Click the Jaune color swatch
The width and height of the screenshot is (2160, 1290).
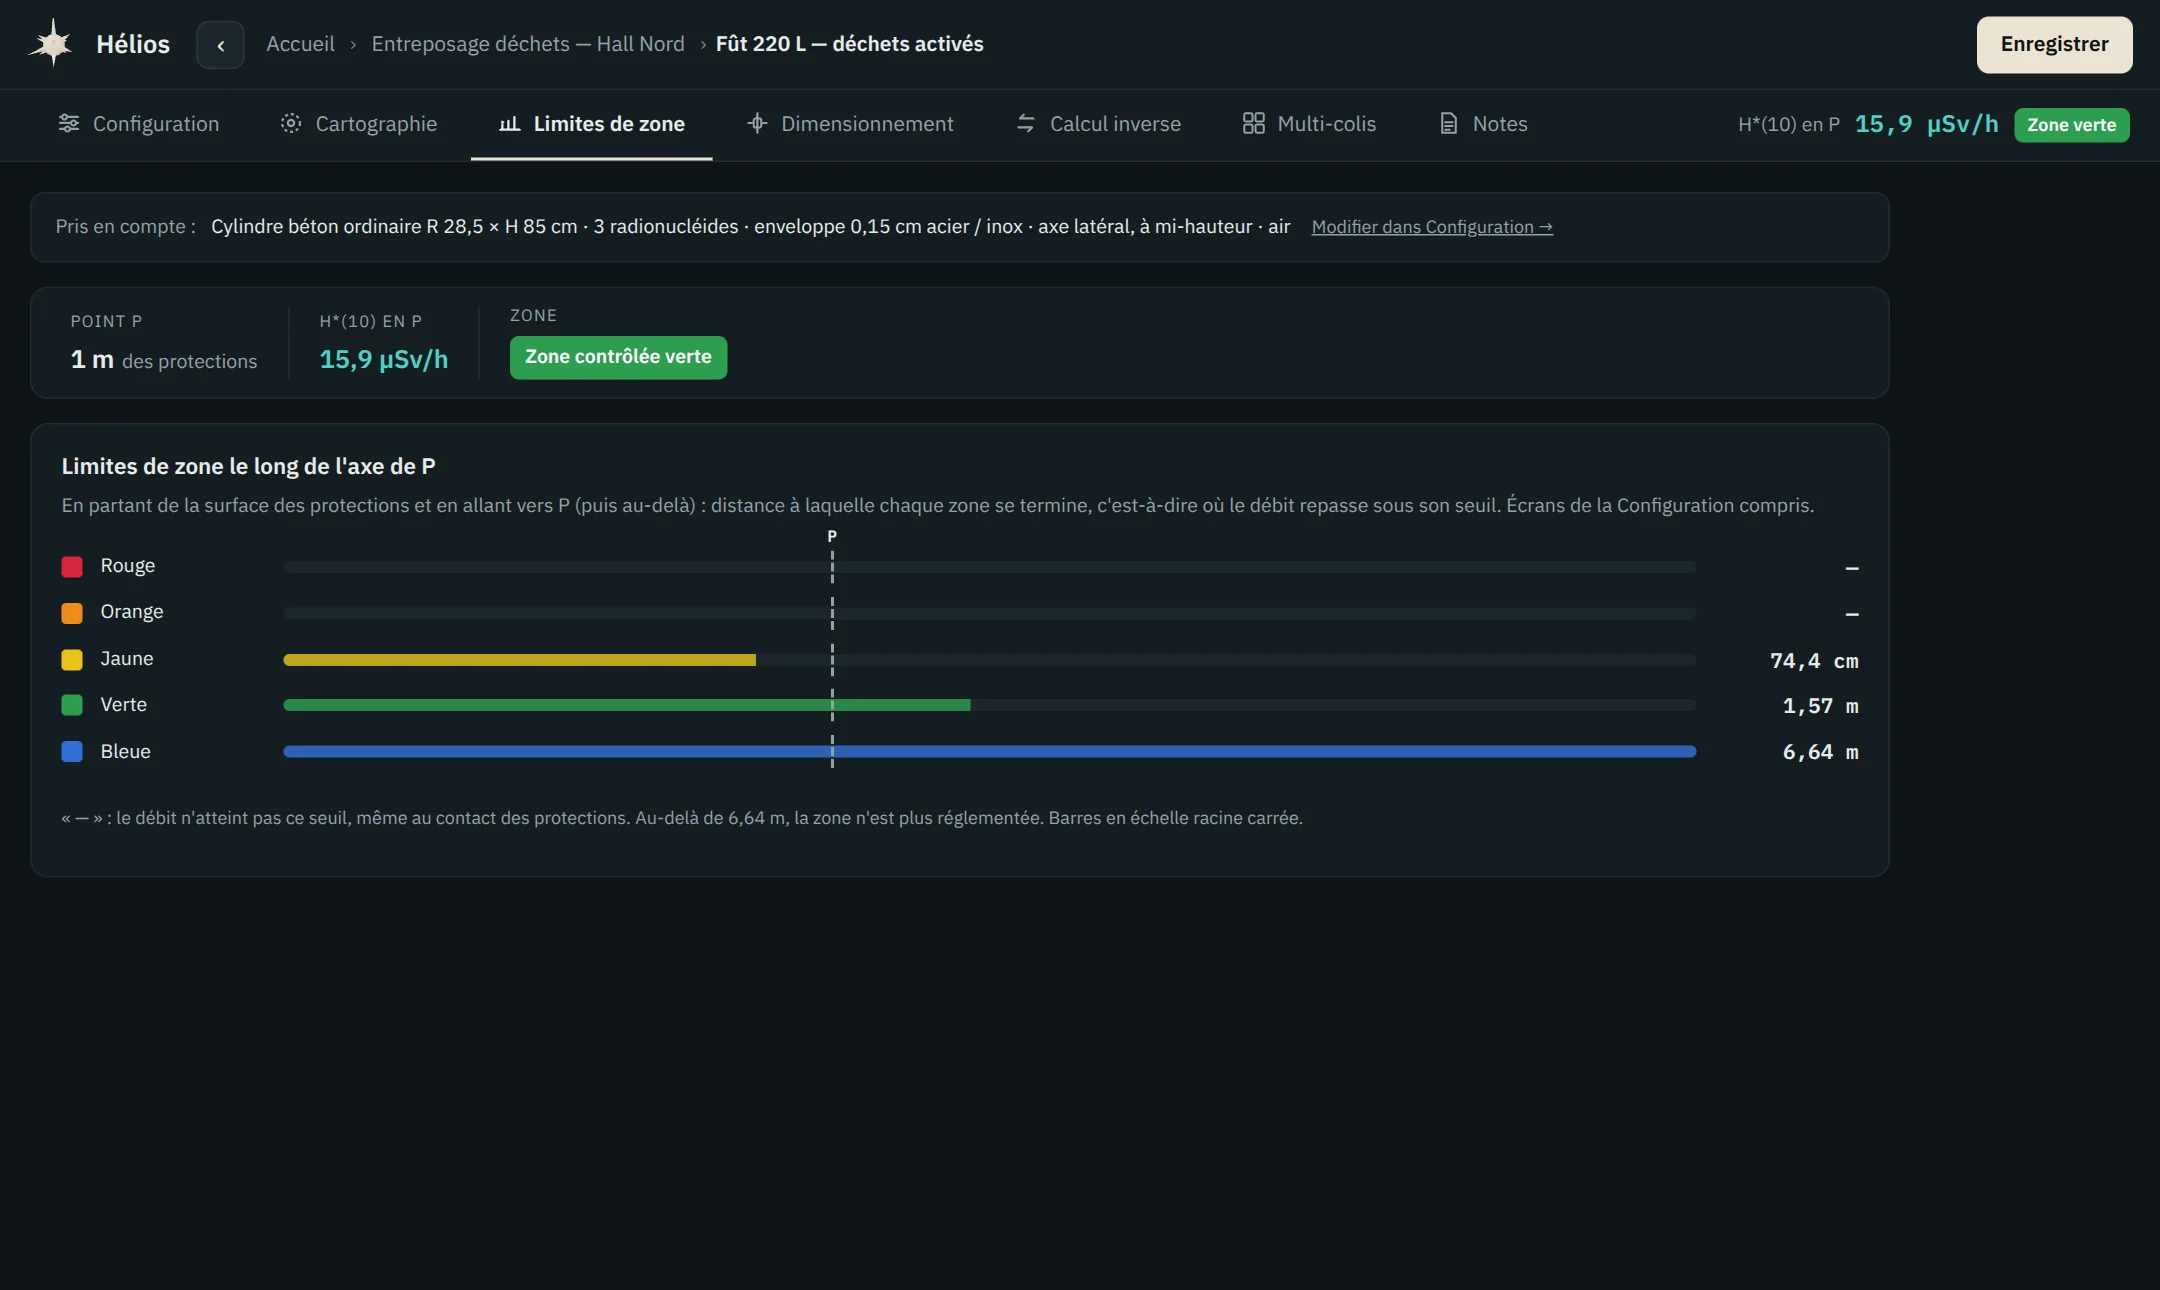(x=72, y=660)
